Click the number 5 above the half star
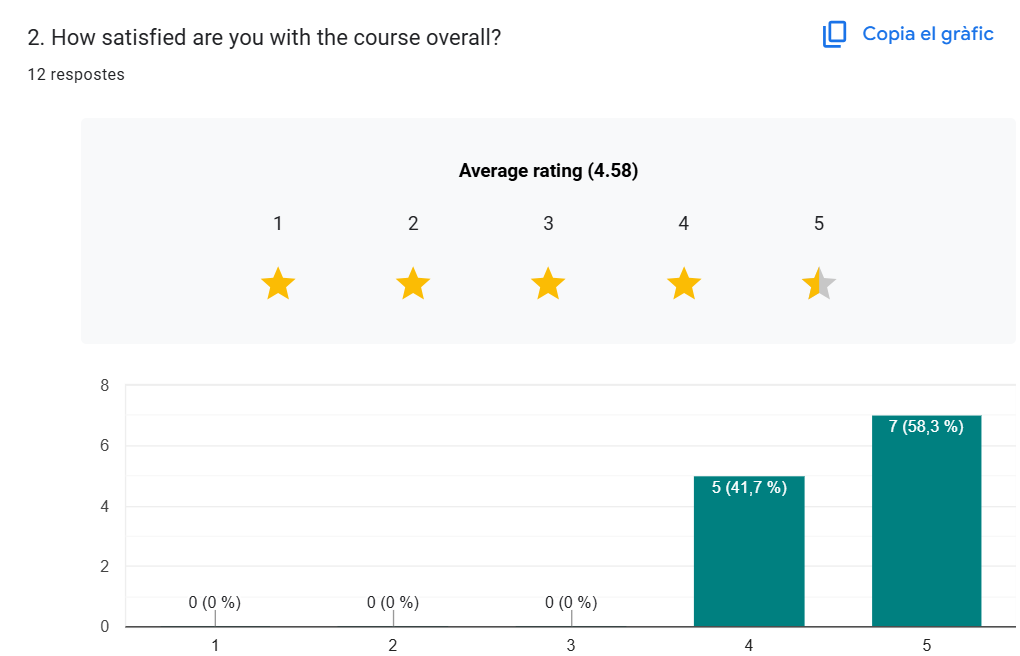1020x656 pixels. (819, 224)
